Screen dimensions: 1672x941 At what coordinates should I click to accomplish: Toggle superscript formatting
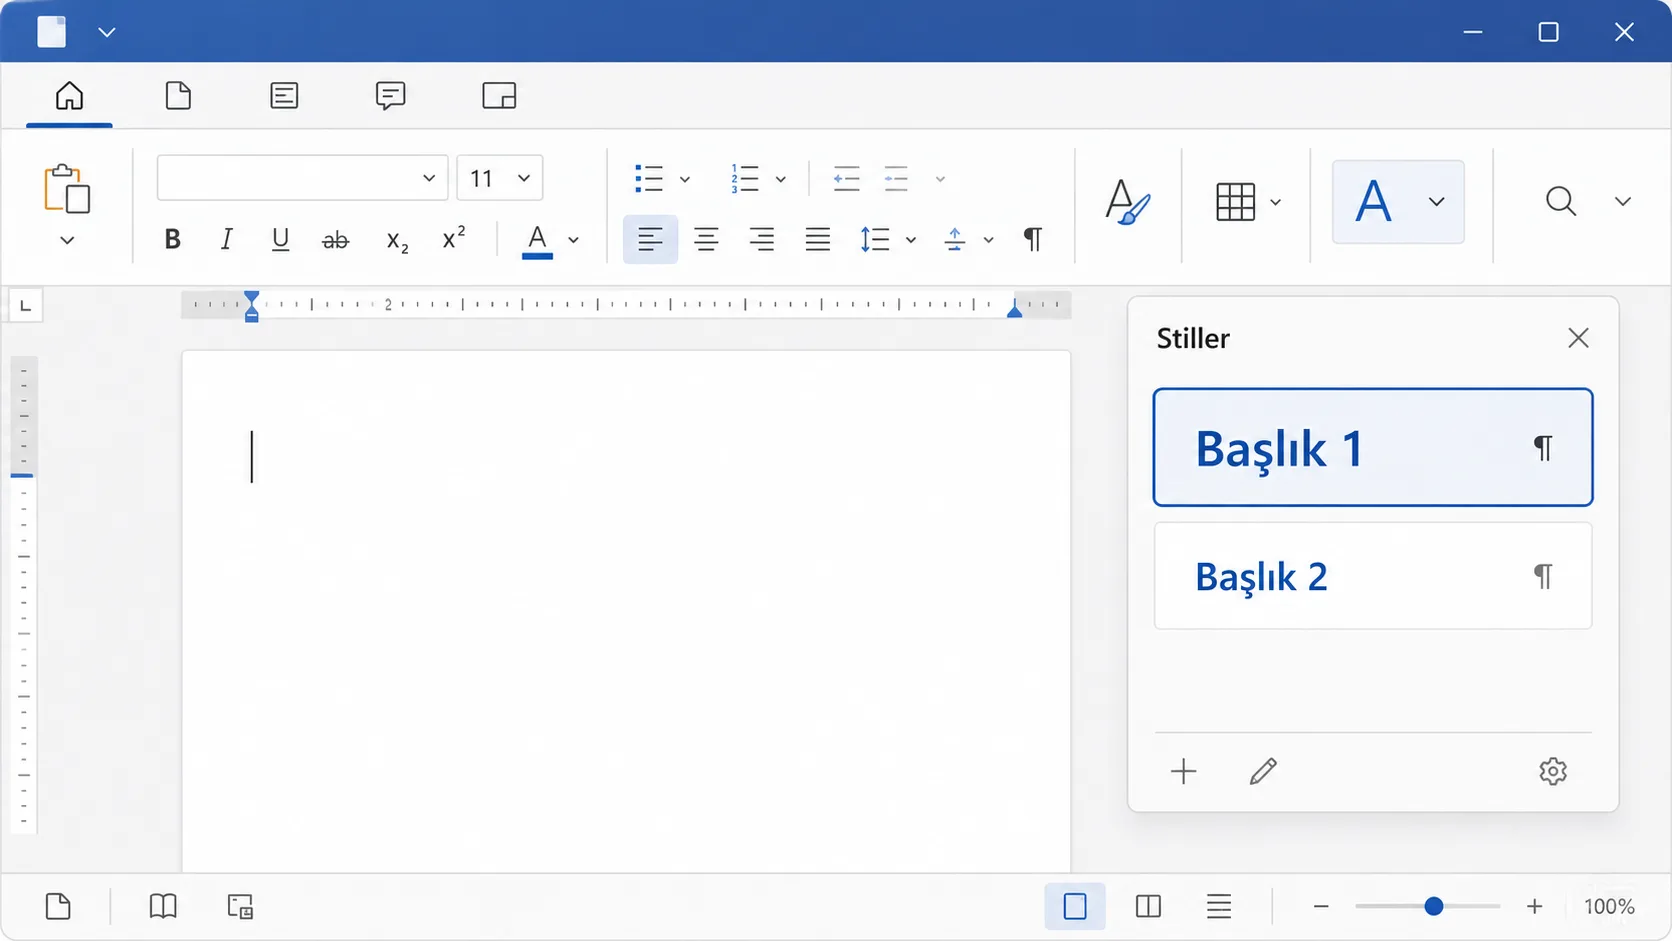453,238
